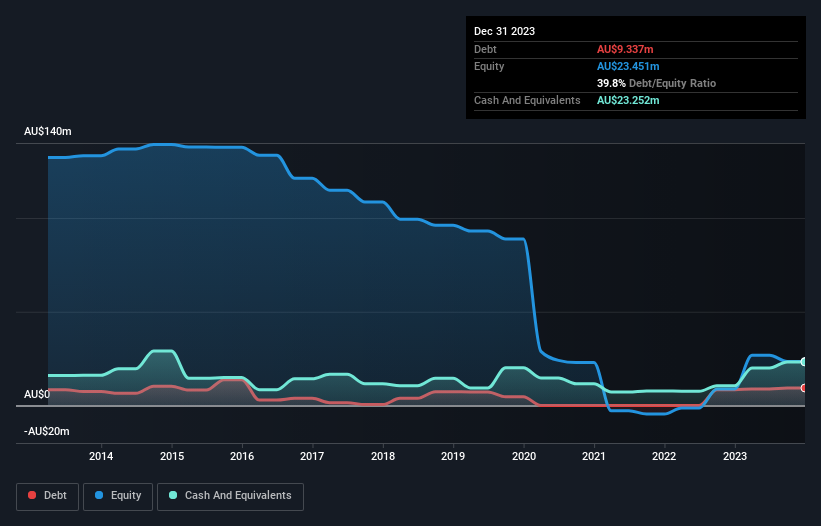Click the Cash value AU$23.252m
Image resolution: width=821 pixels, height=526 pixels.
click(x=628, y=100)
